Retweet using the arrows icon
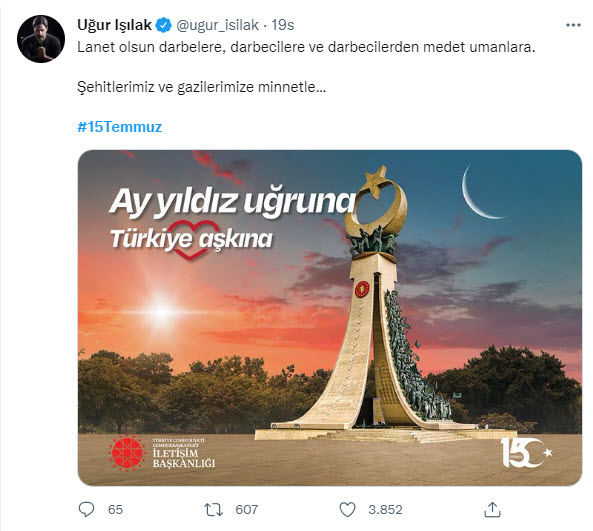This screenshot has height=531, width=593. pos(214,509)
